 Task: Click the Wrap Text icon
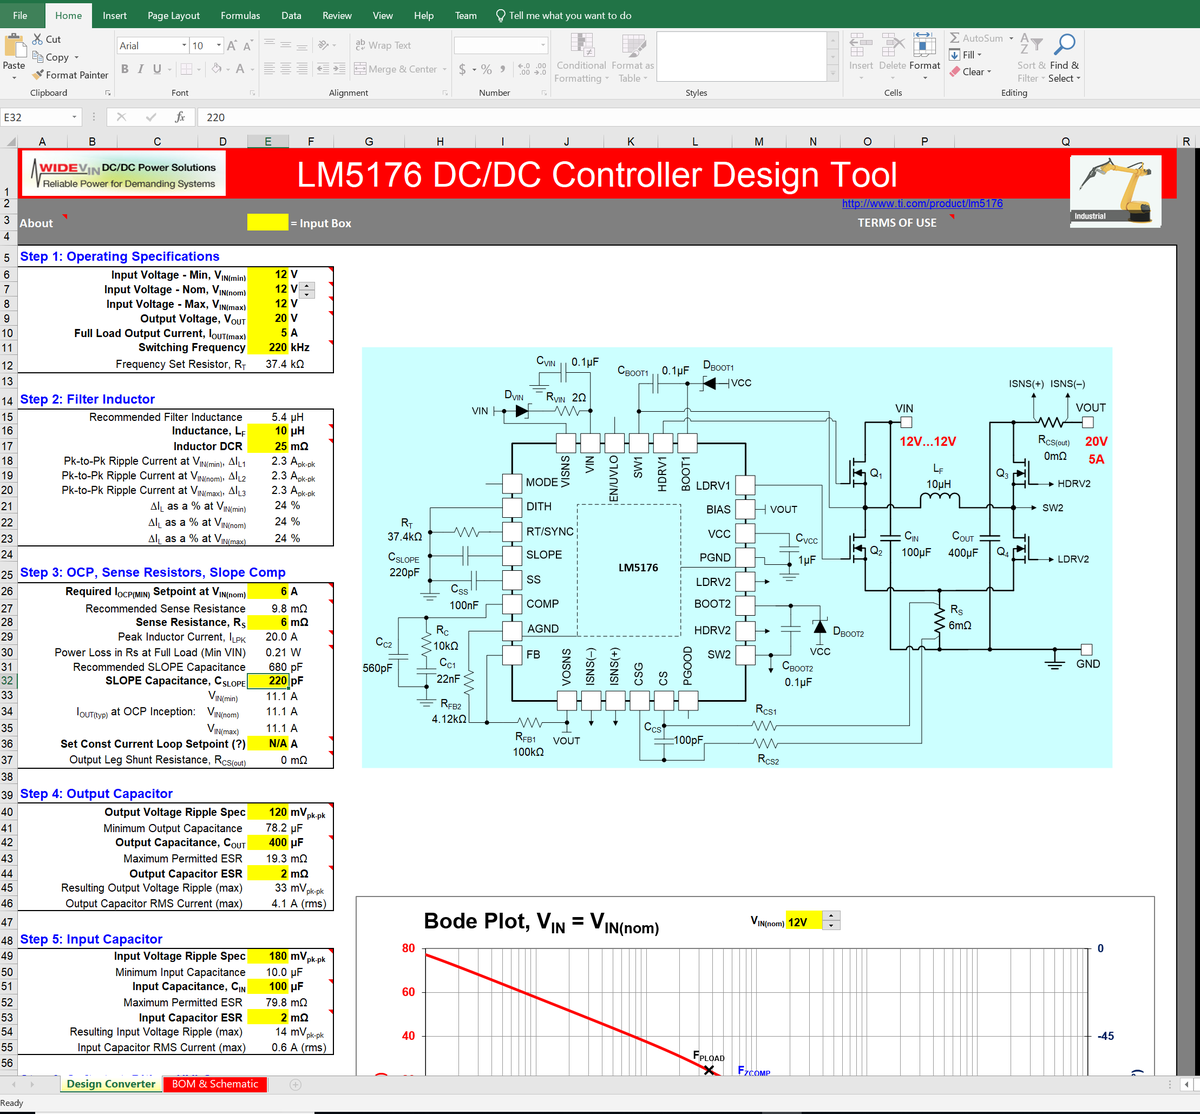point(361,45)
